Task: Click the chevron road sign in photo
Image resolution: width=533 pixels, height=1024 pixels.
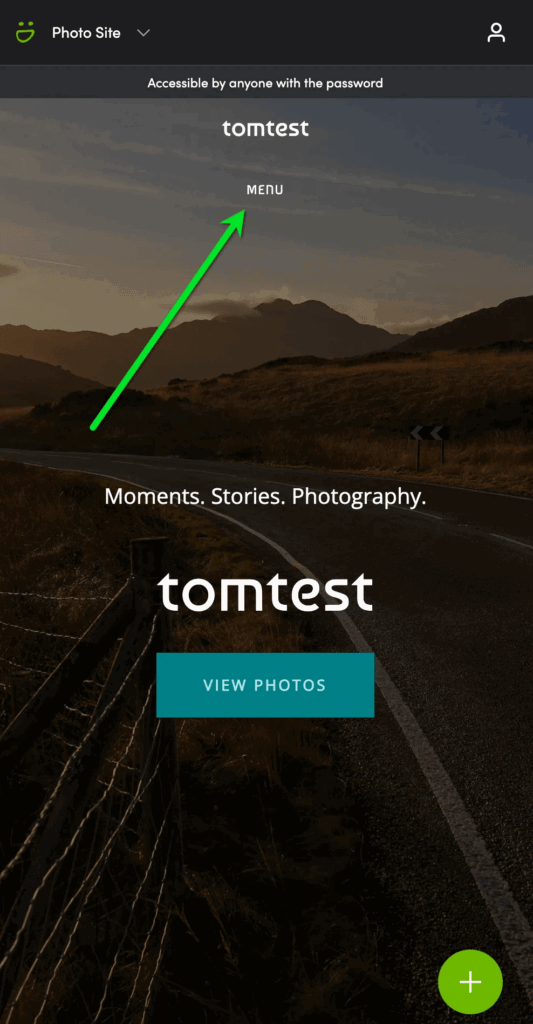Action: tap(429, 432)
